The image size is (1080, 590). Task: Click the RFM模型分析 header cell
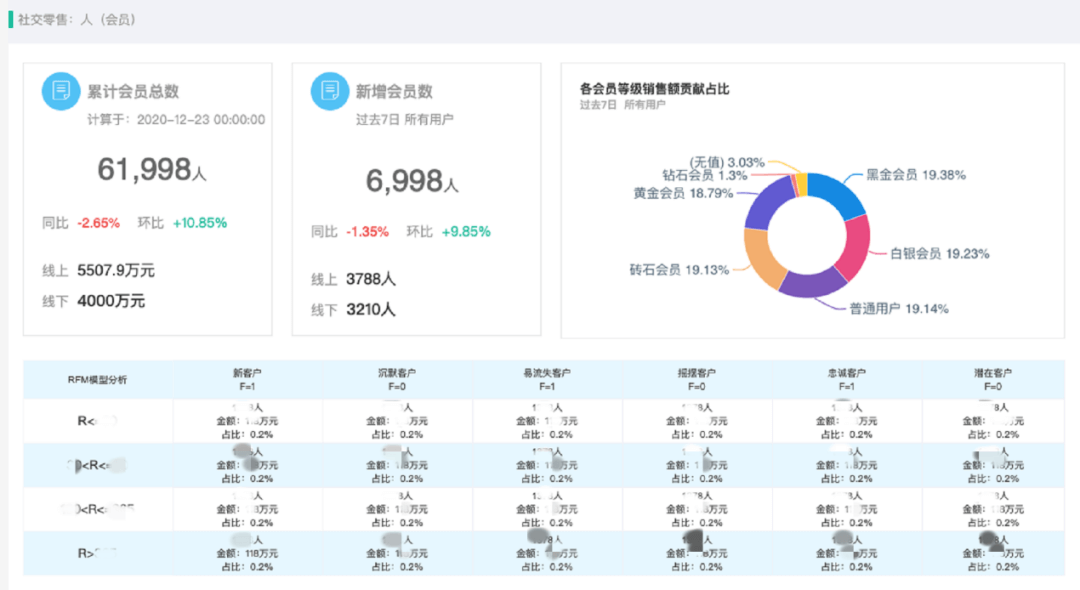pos(97,380)
